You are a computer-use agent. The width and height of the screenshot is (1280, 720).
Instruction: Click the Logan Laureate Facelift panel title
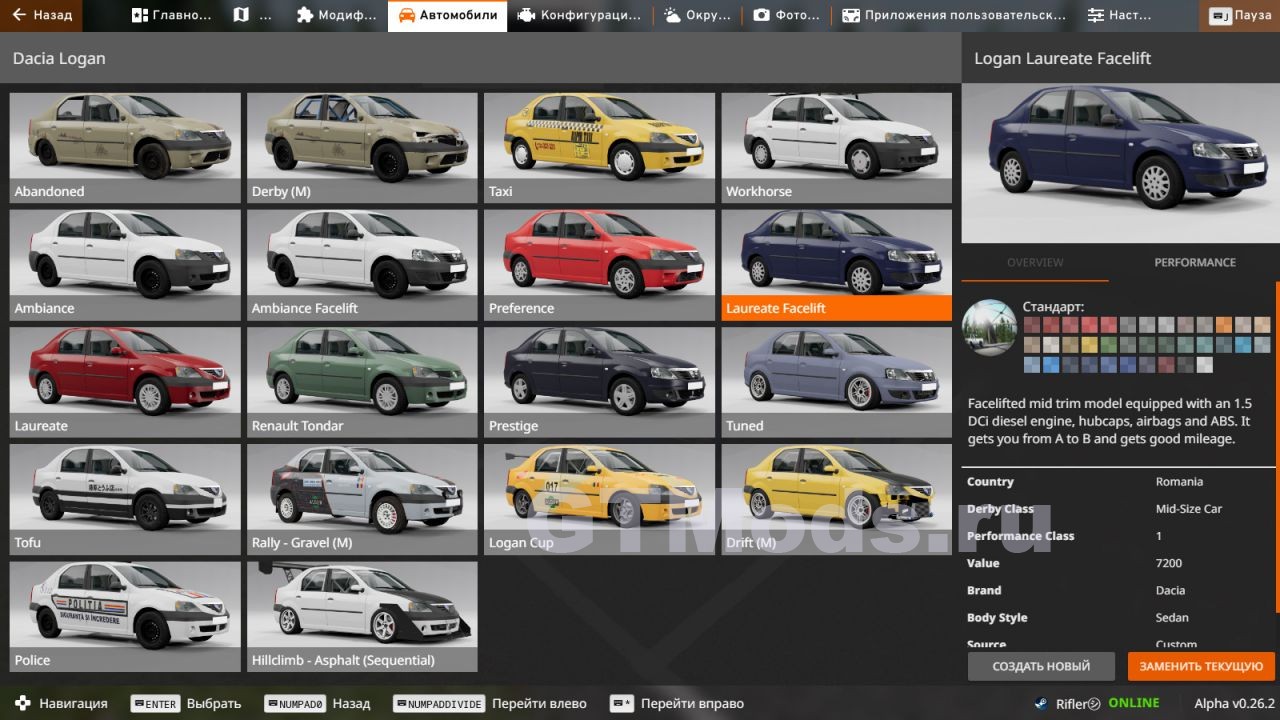click(1062, 58)
